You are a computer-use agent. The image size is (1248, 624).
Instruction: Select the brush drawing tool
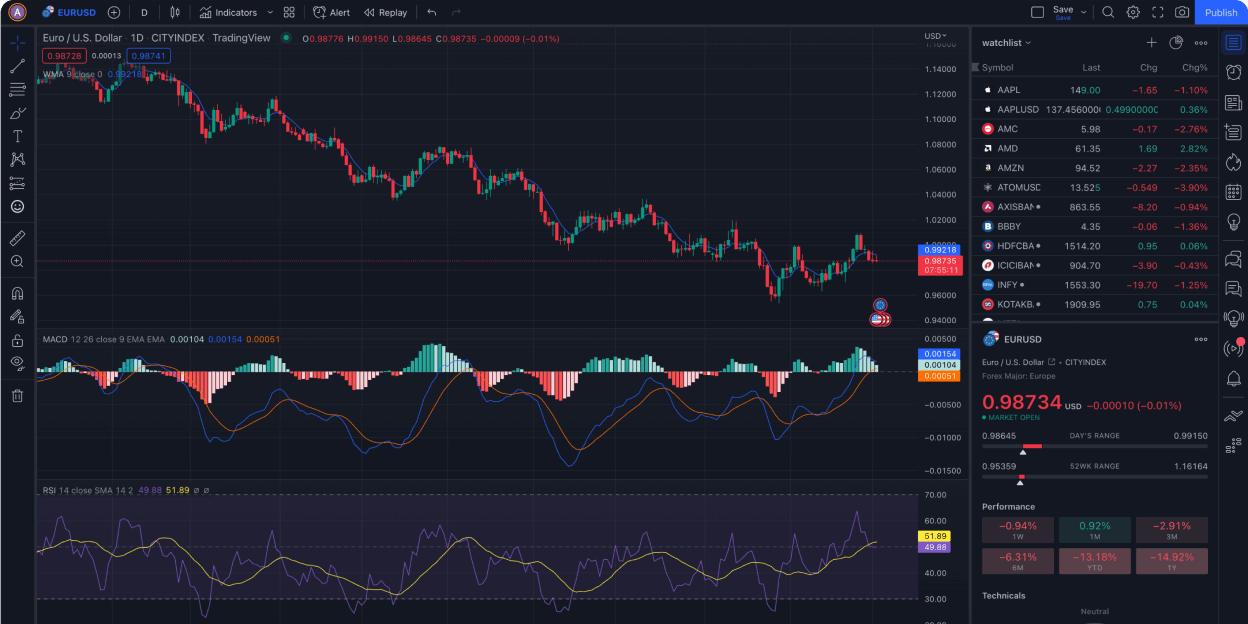pyautogui.click(x=17, y=113)
